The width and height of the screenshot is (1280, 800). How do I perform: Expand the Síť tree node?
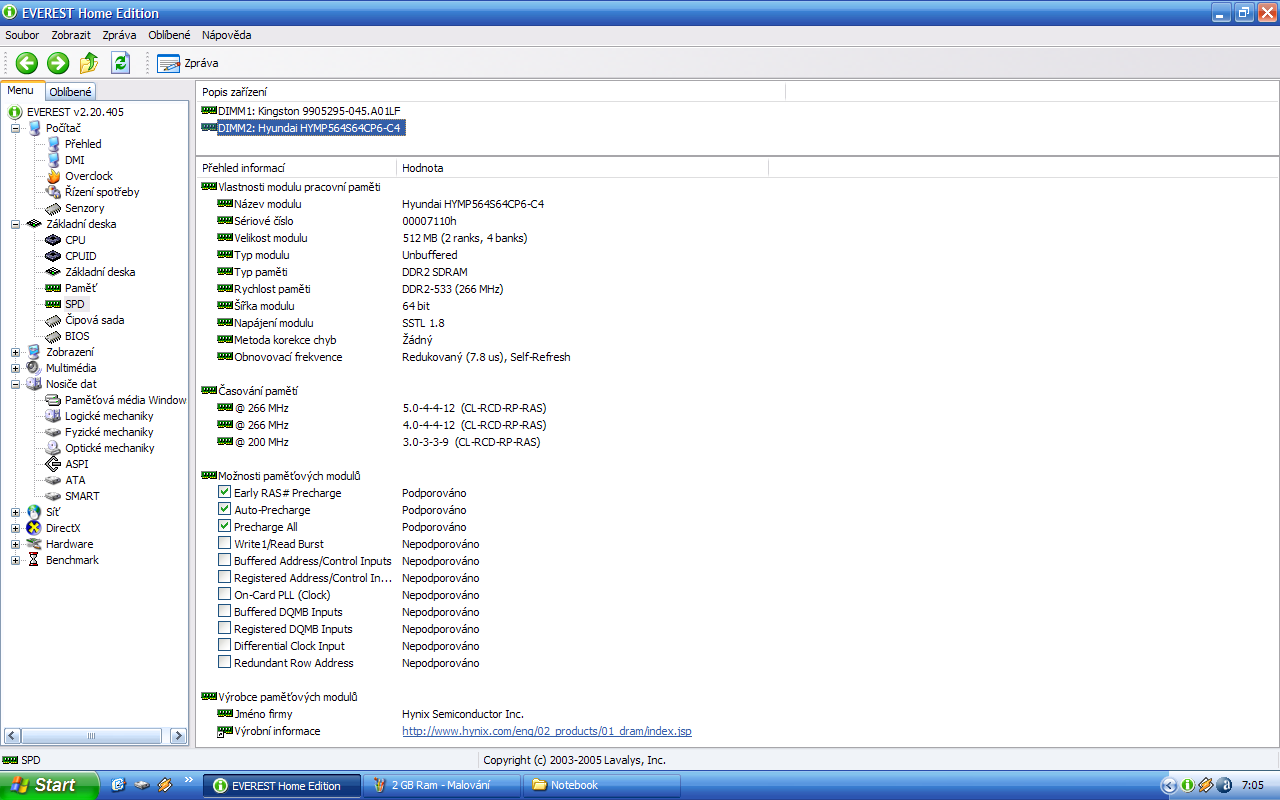pos(16,512)
